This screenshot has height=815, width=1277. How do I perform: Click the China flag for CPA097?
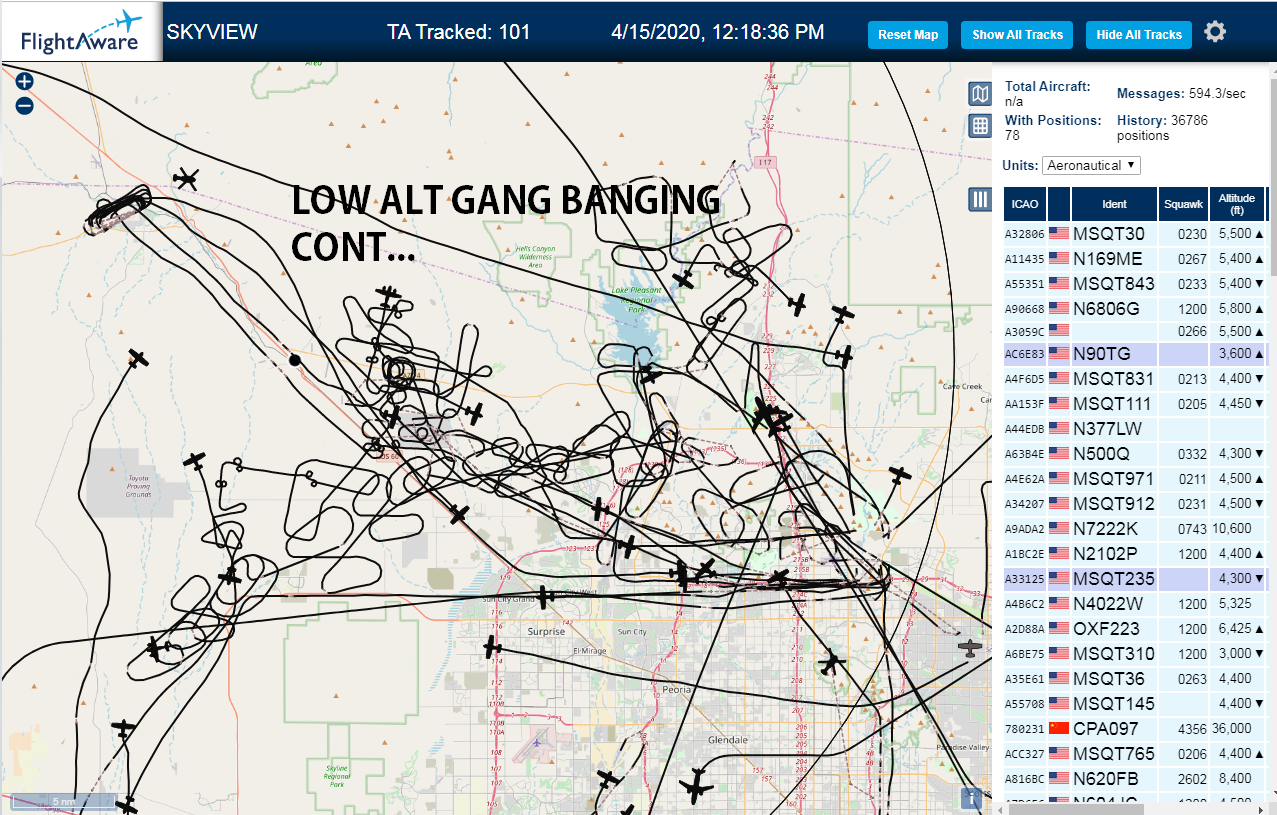[1058, 728]
